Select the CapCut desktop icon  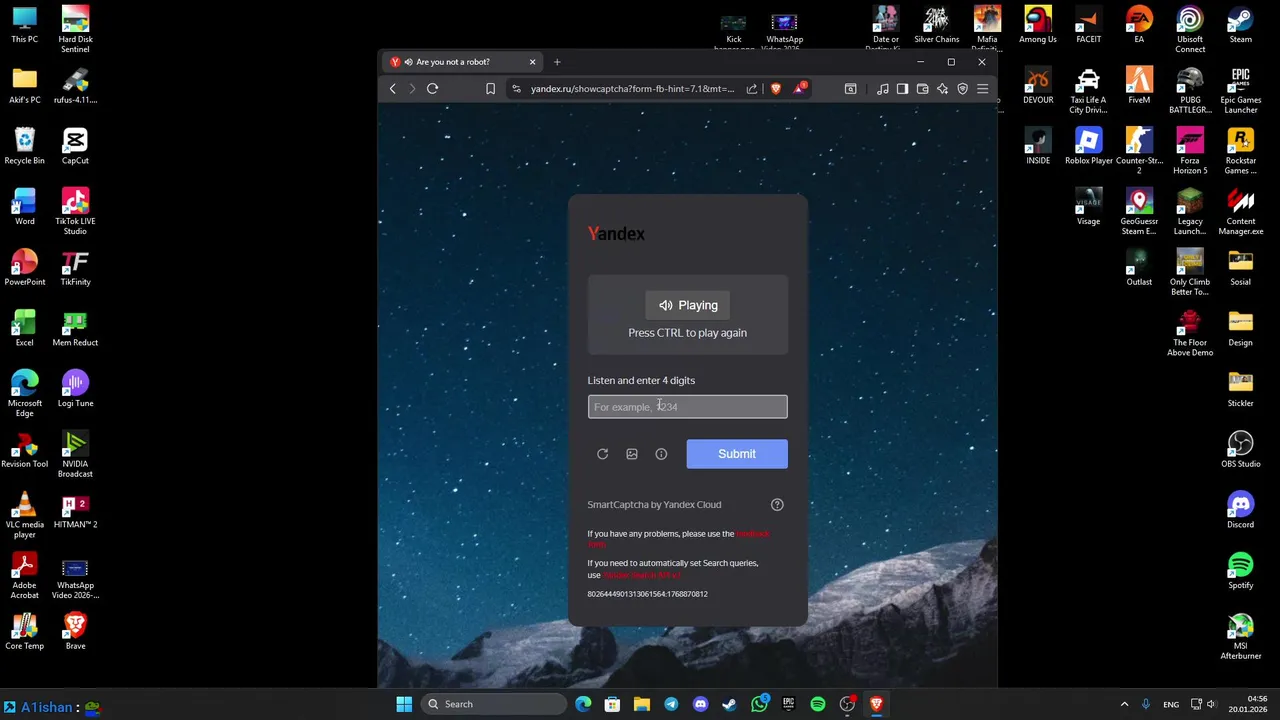tap(75, 146)
